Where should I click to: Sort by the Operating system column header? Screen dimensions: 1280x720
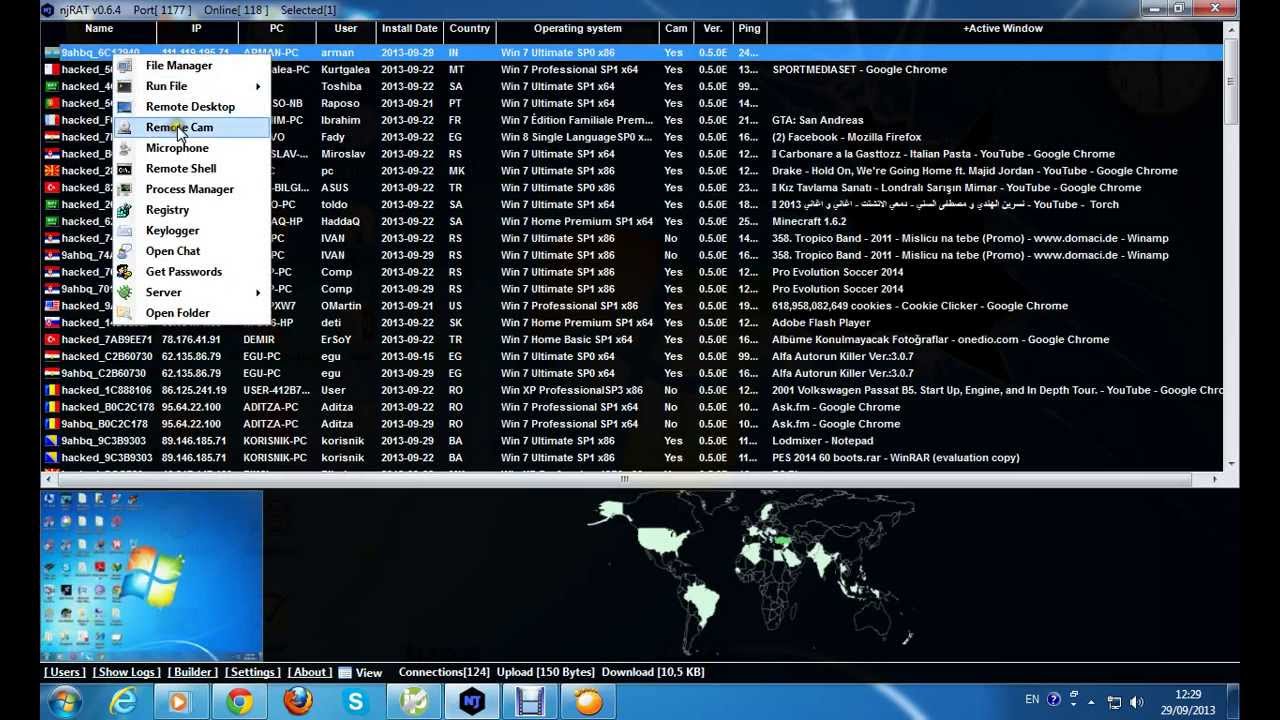tap(578, 29)
